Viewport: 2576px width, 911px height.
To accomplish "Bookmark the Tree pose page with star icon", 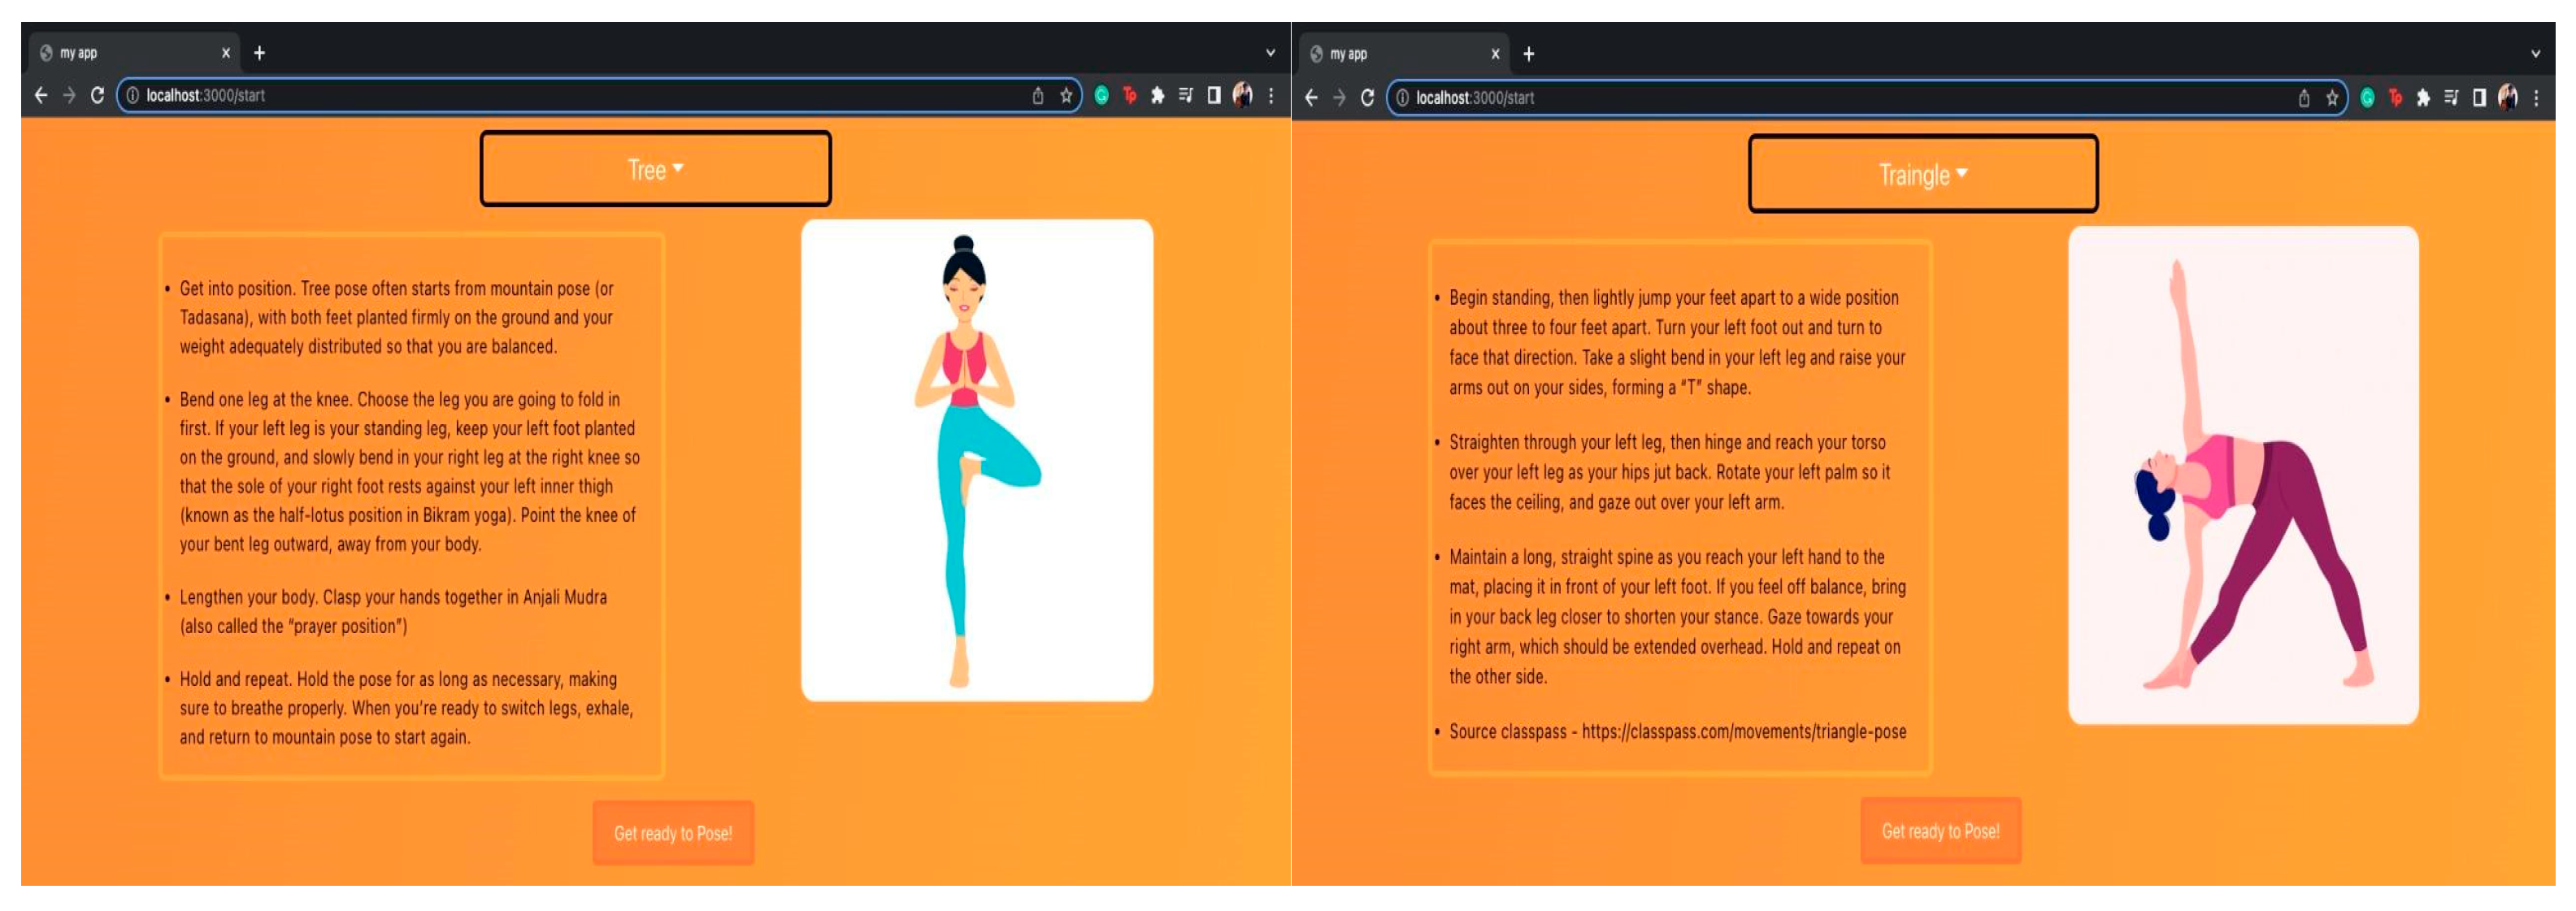I will tap(1066, 96).
